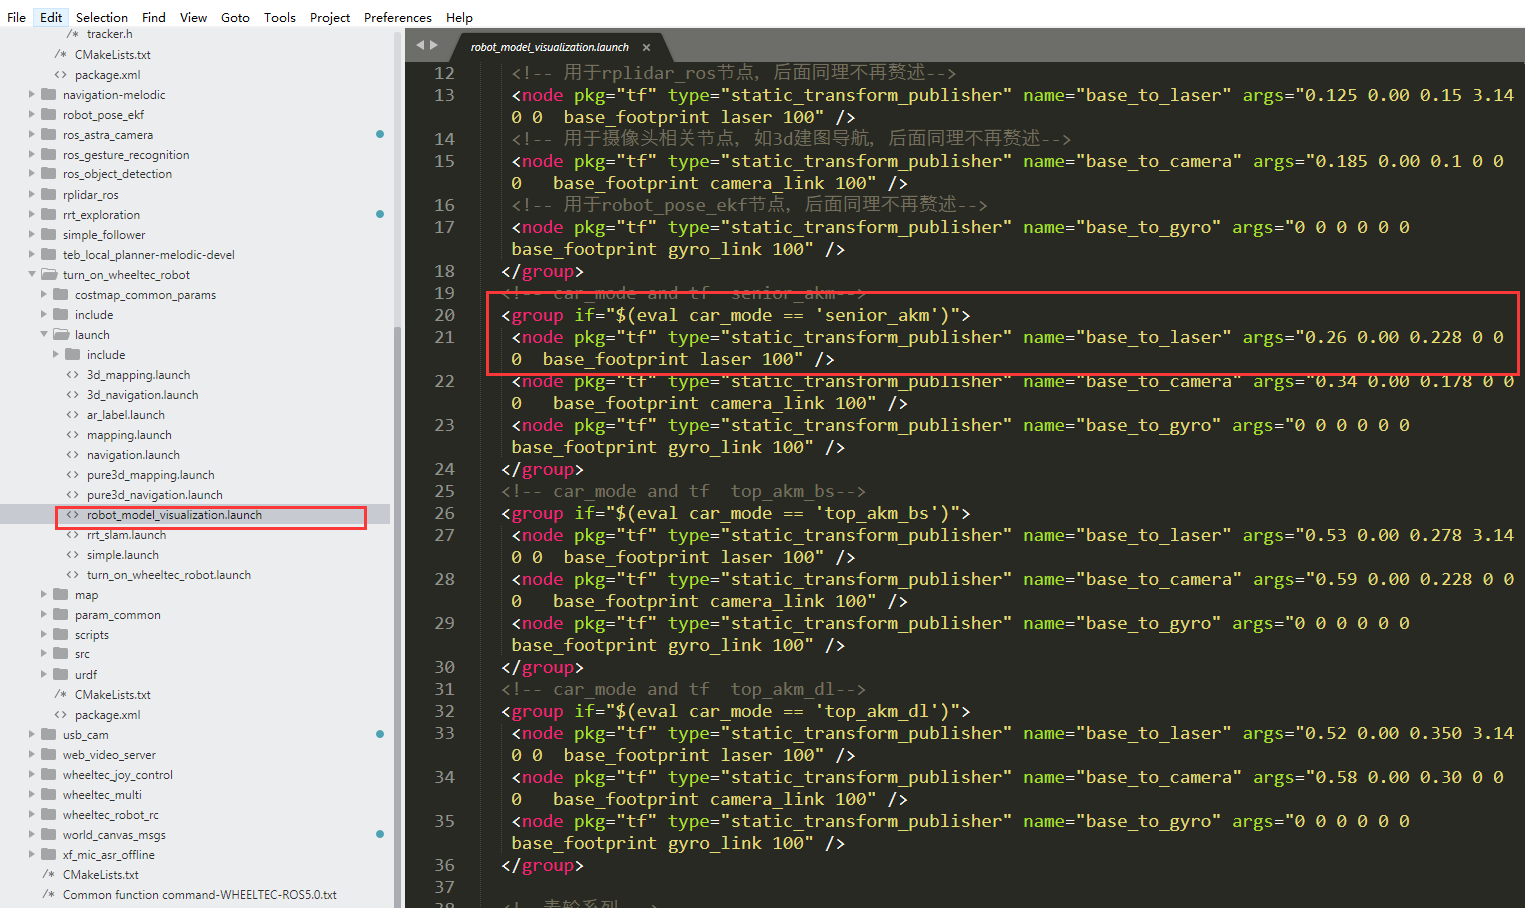The width and height of the screenshot is (1525, 908).
Task: Click the usb_cam folder icon
Action: (48, 734)
